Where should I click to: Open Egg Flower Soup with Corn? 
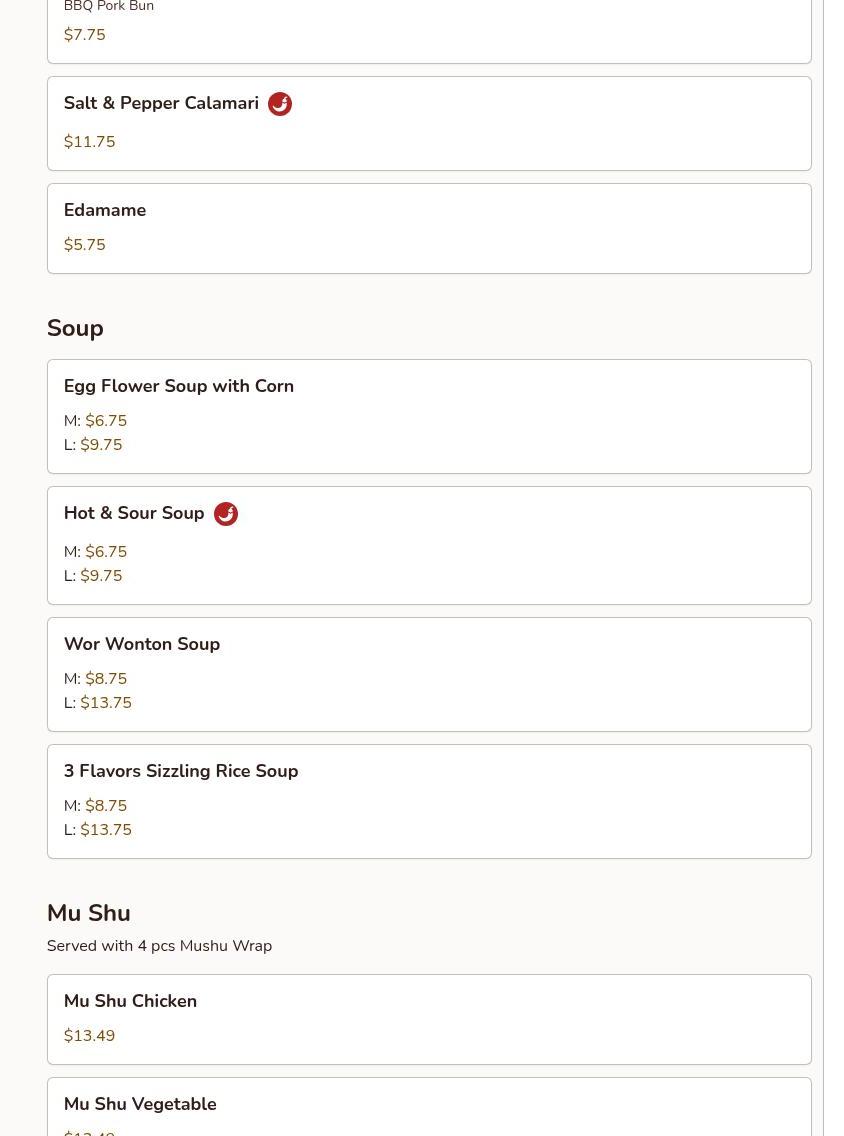(x=179, y=386)
